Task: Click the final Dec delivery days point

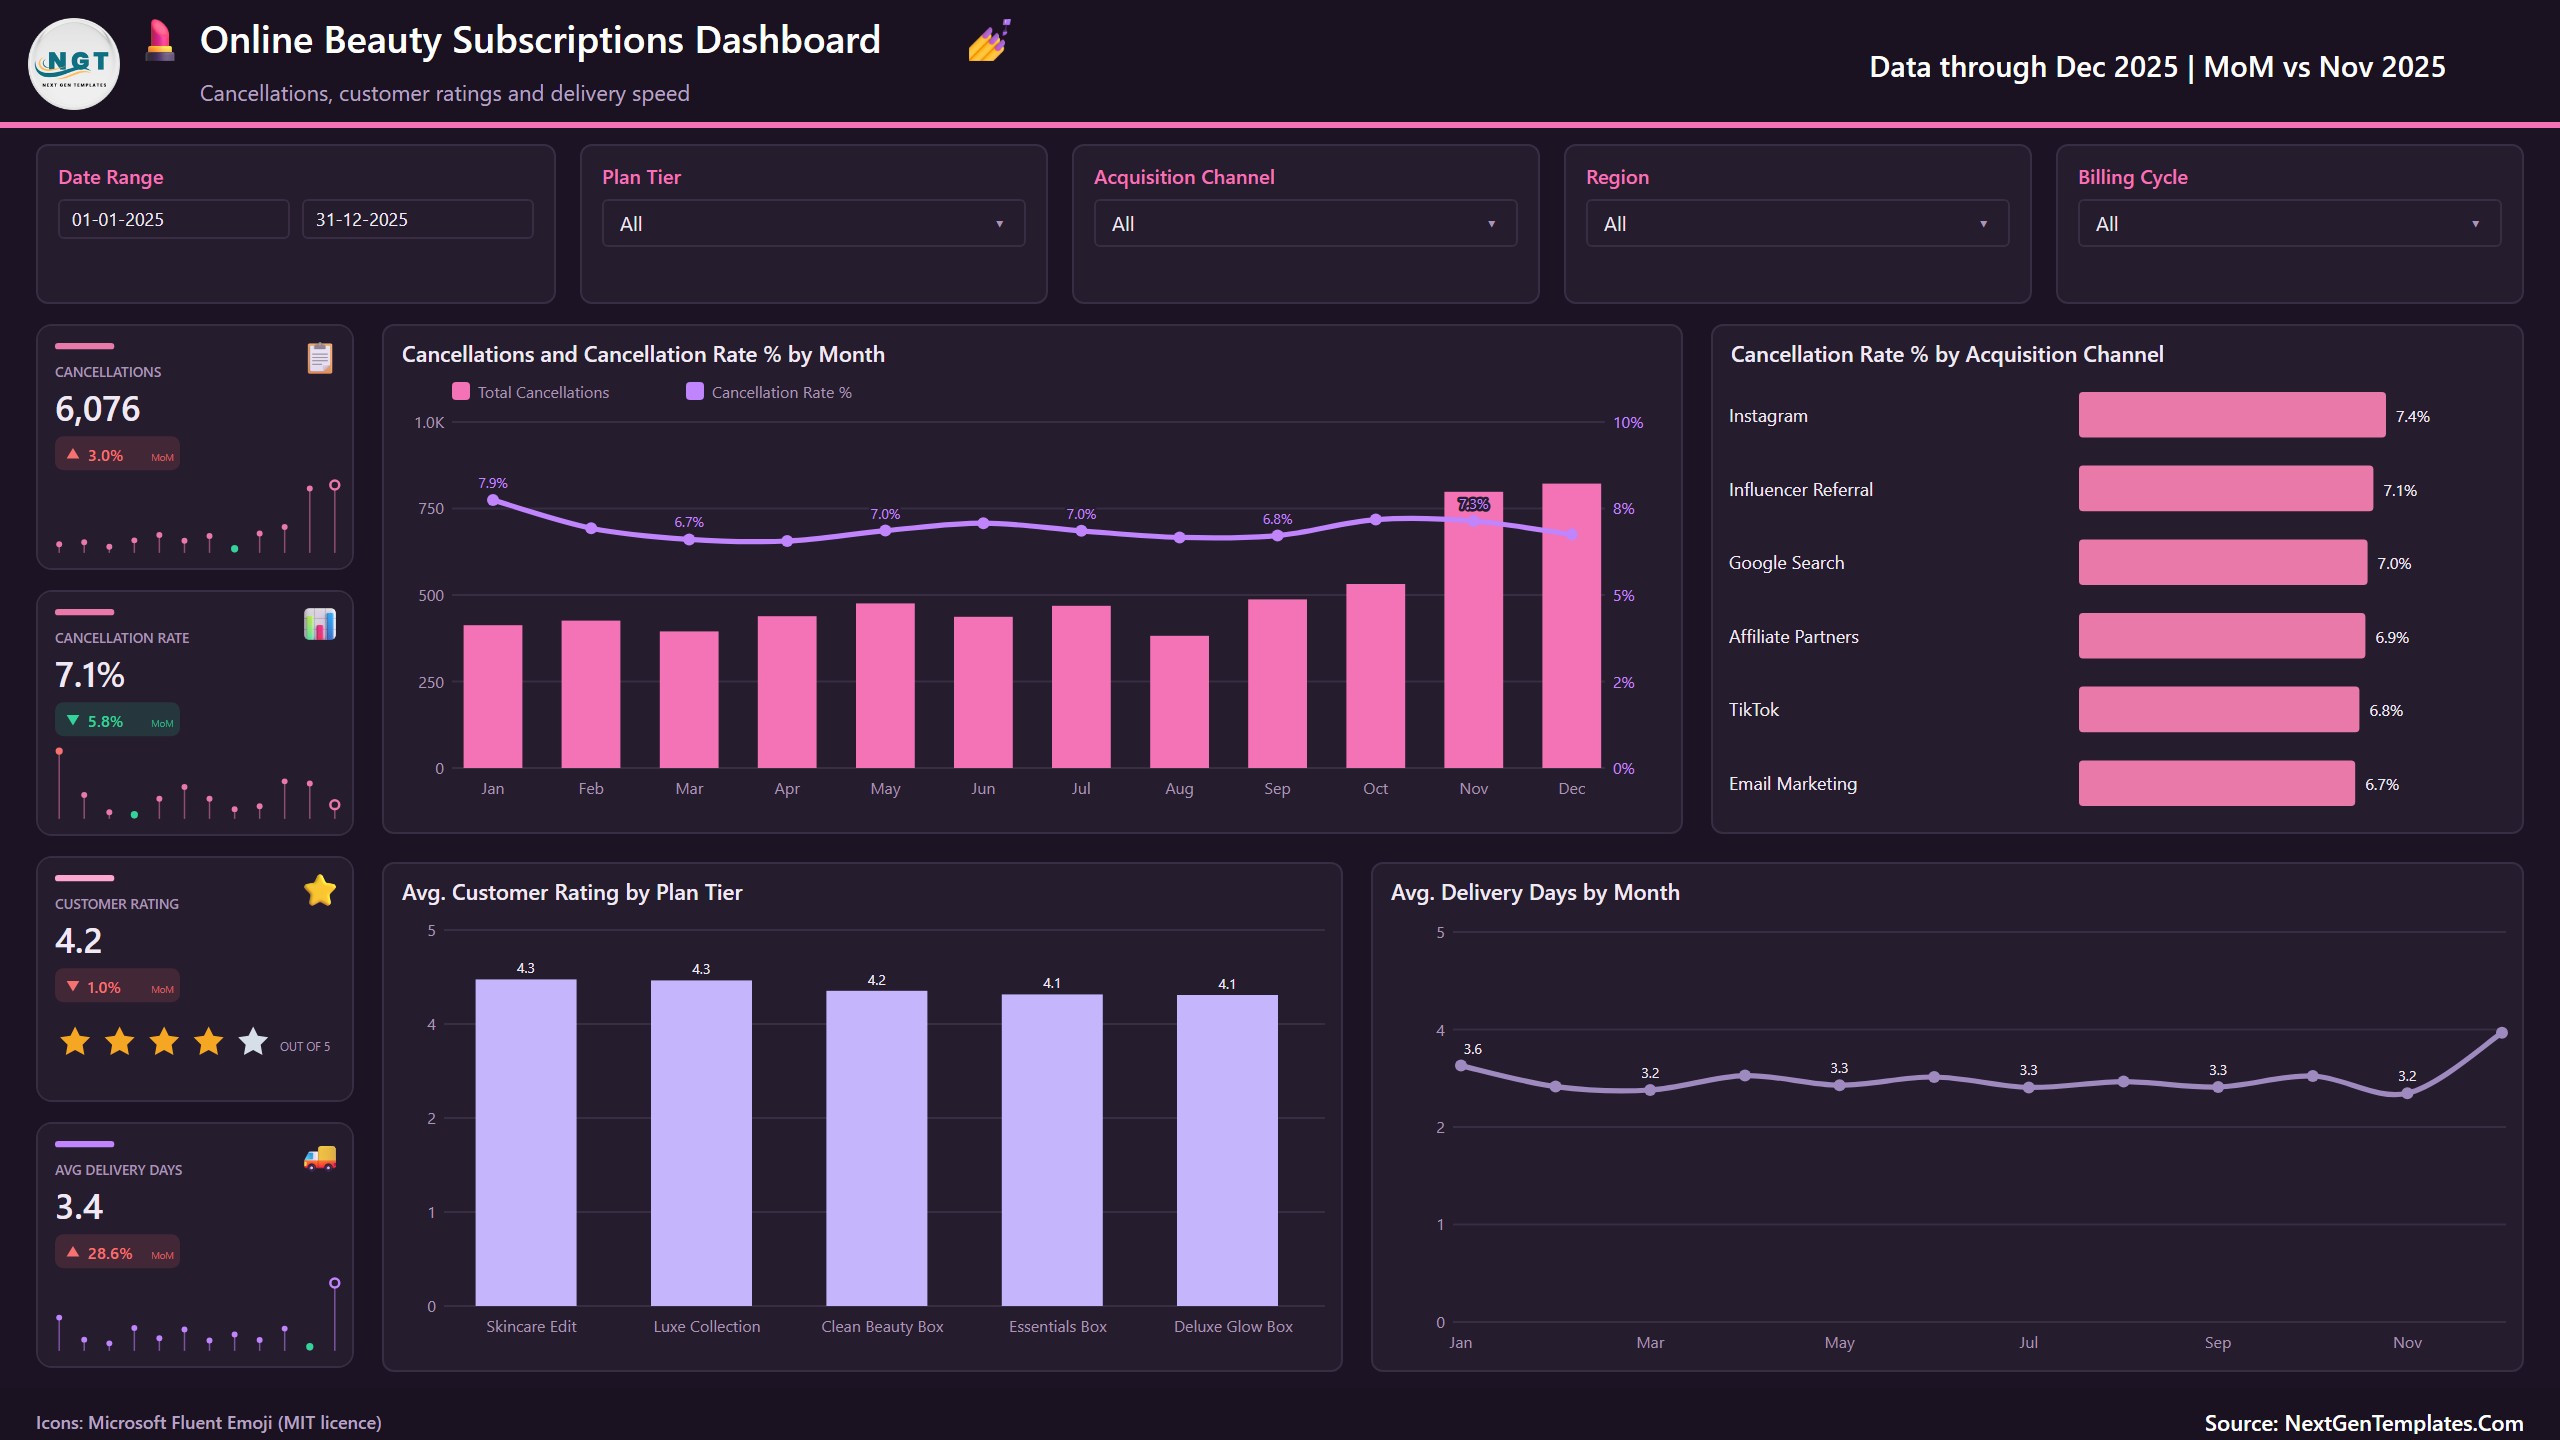Action: (x=2502, y=1033)
